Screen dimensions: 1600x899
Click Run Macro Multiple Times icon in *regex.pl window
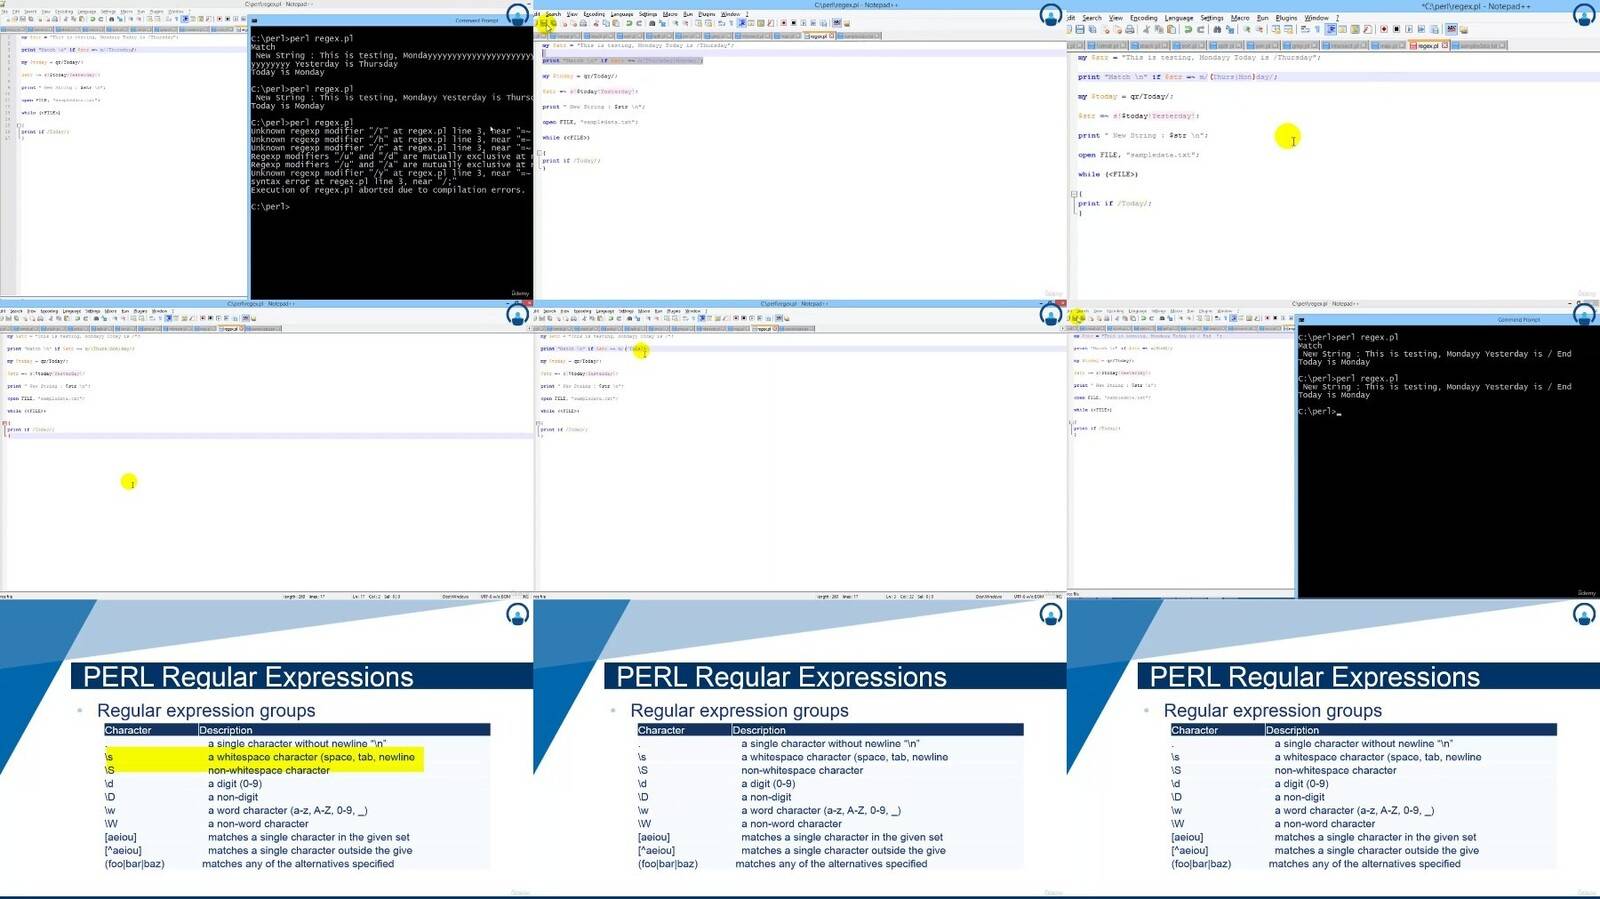click(x=1421, y=29)
